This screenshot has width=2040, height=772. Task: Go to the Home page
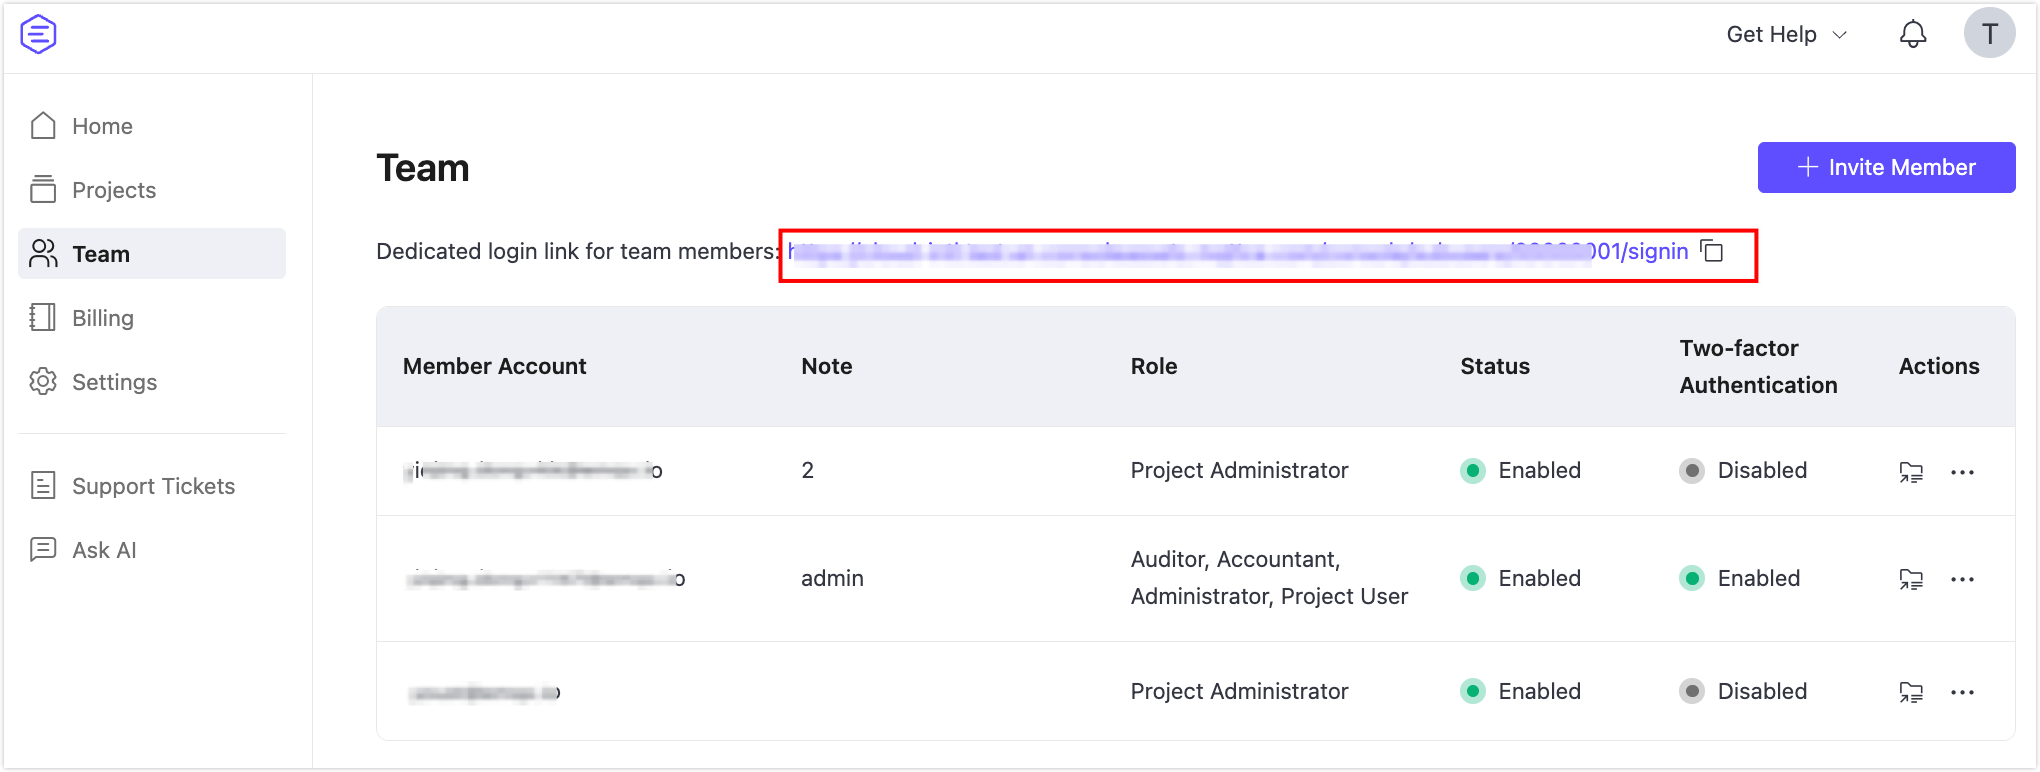pos(102,126)
